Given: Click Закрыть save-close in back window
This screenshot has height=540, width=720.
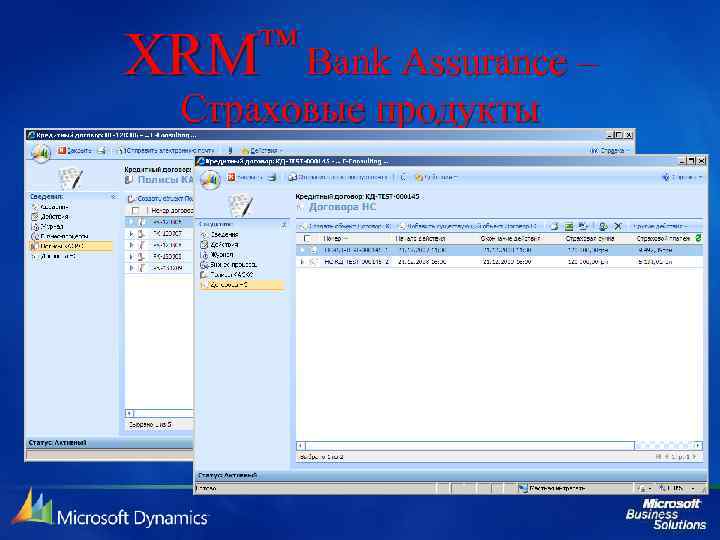Looking at the screenshot, I should [74, 151].
